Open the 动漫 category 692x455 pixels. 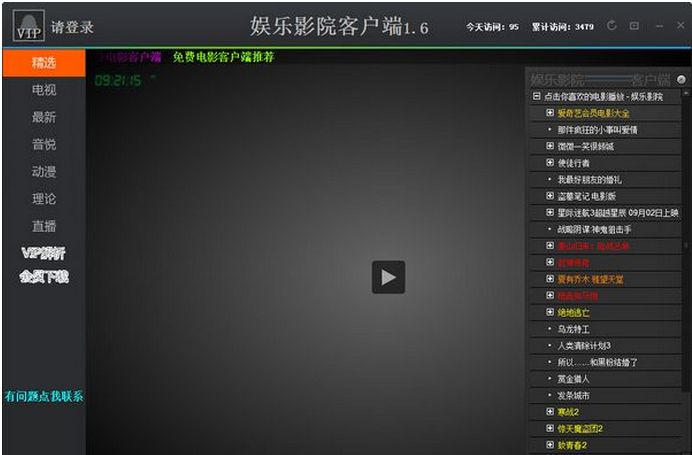click(44, 172)
